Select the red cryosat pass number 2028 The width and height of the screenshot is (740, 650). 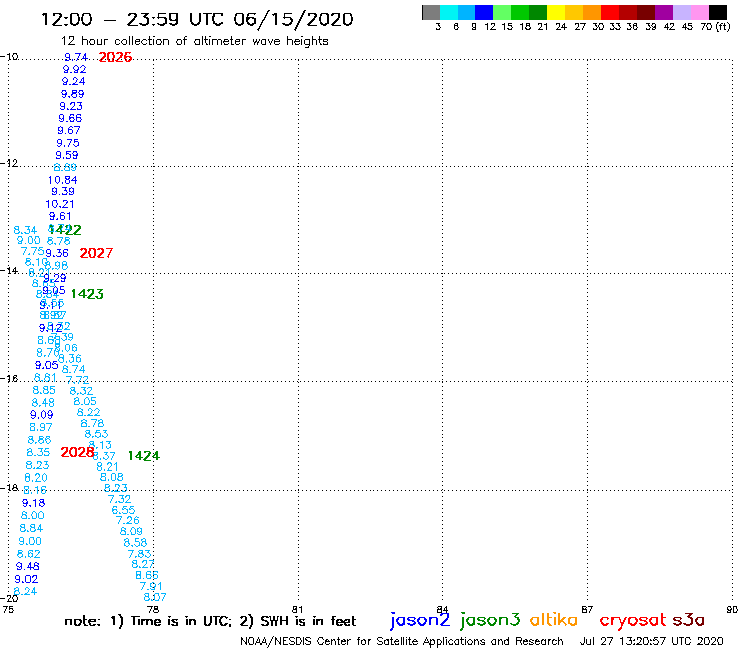coord(77,452)
